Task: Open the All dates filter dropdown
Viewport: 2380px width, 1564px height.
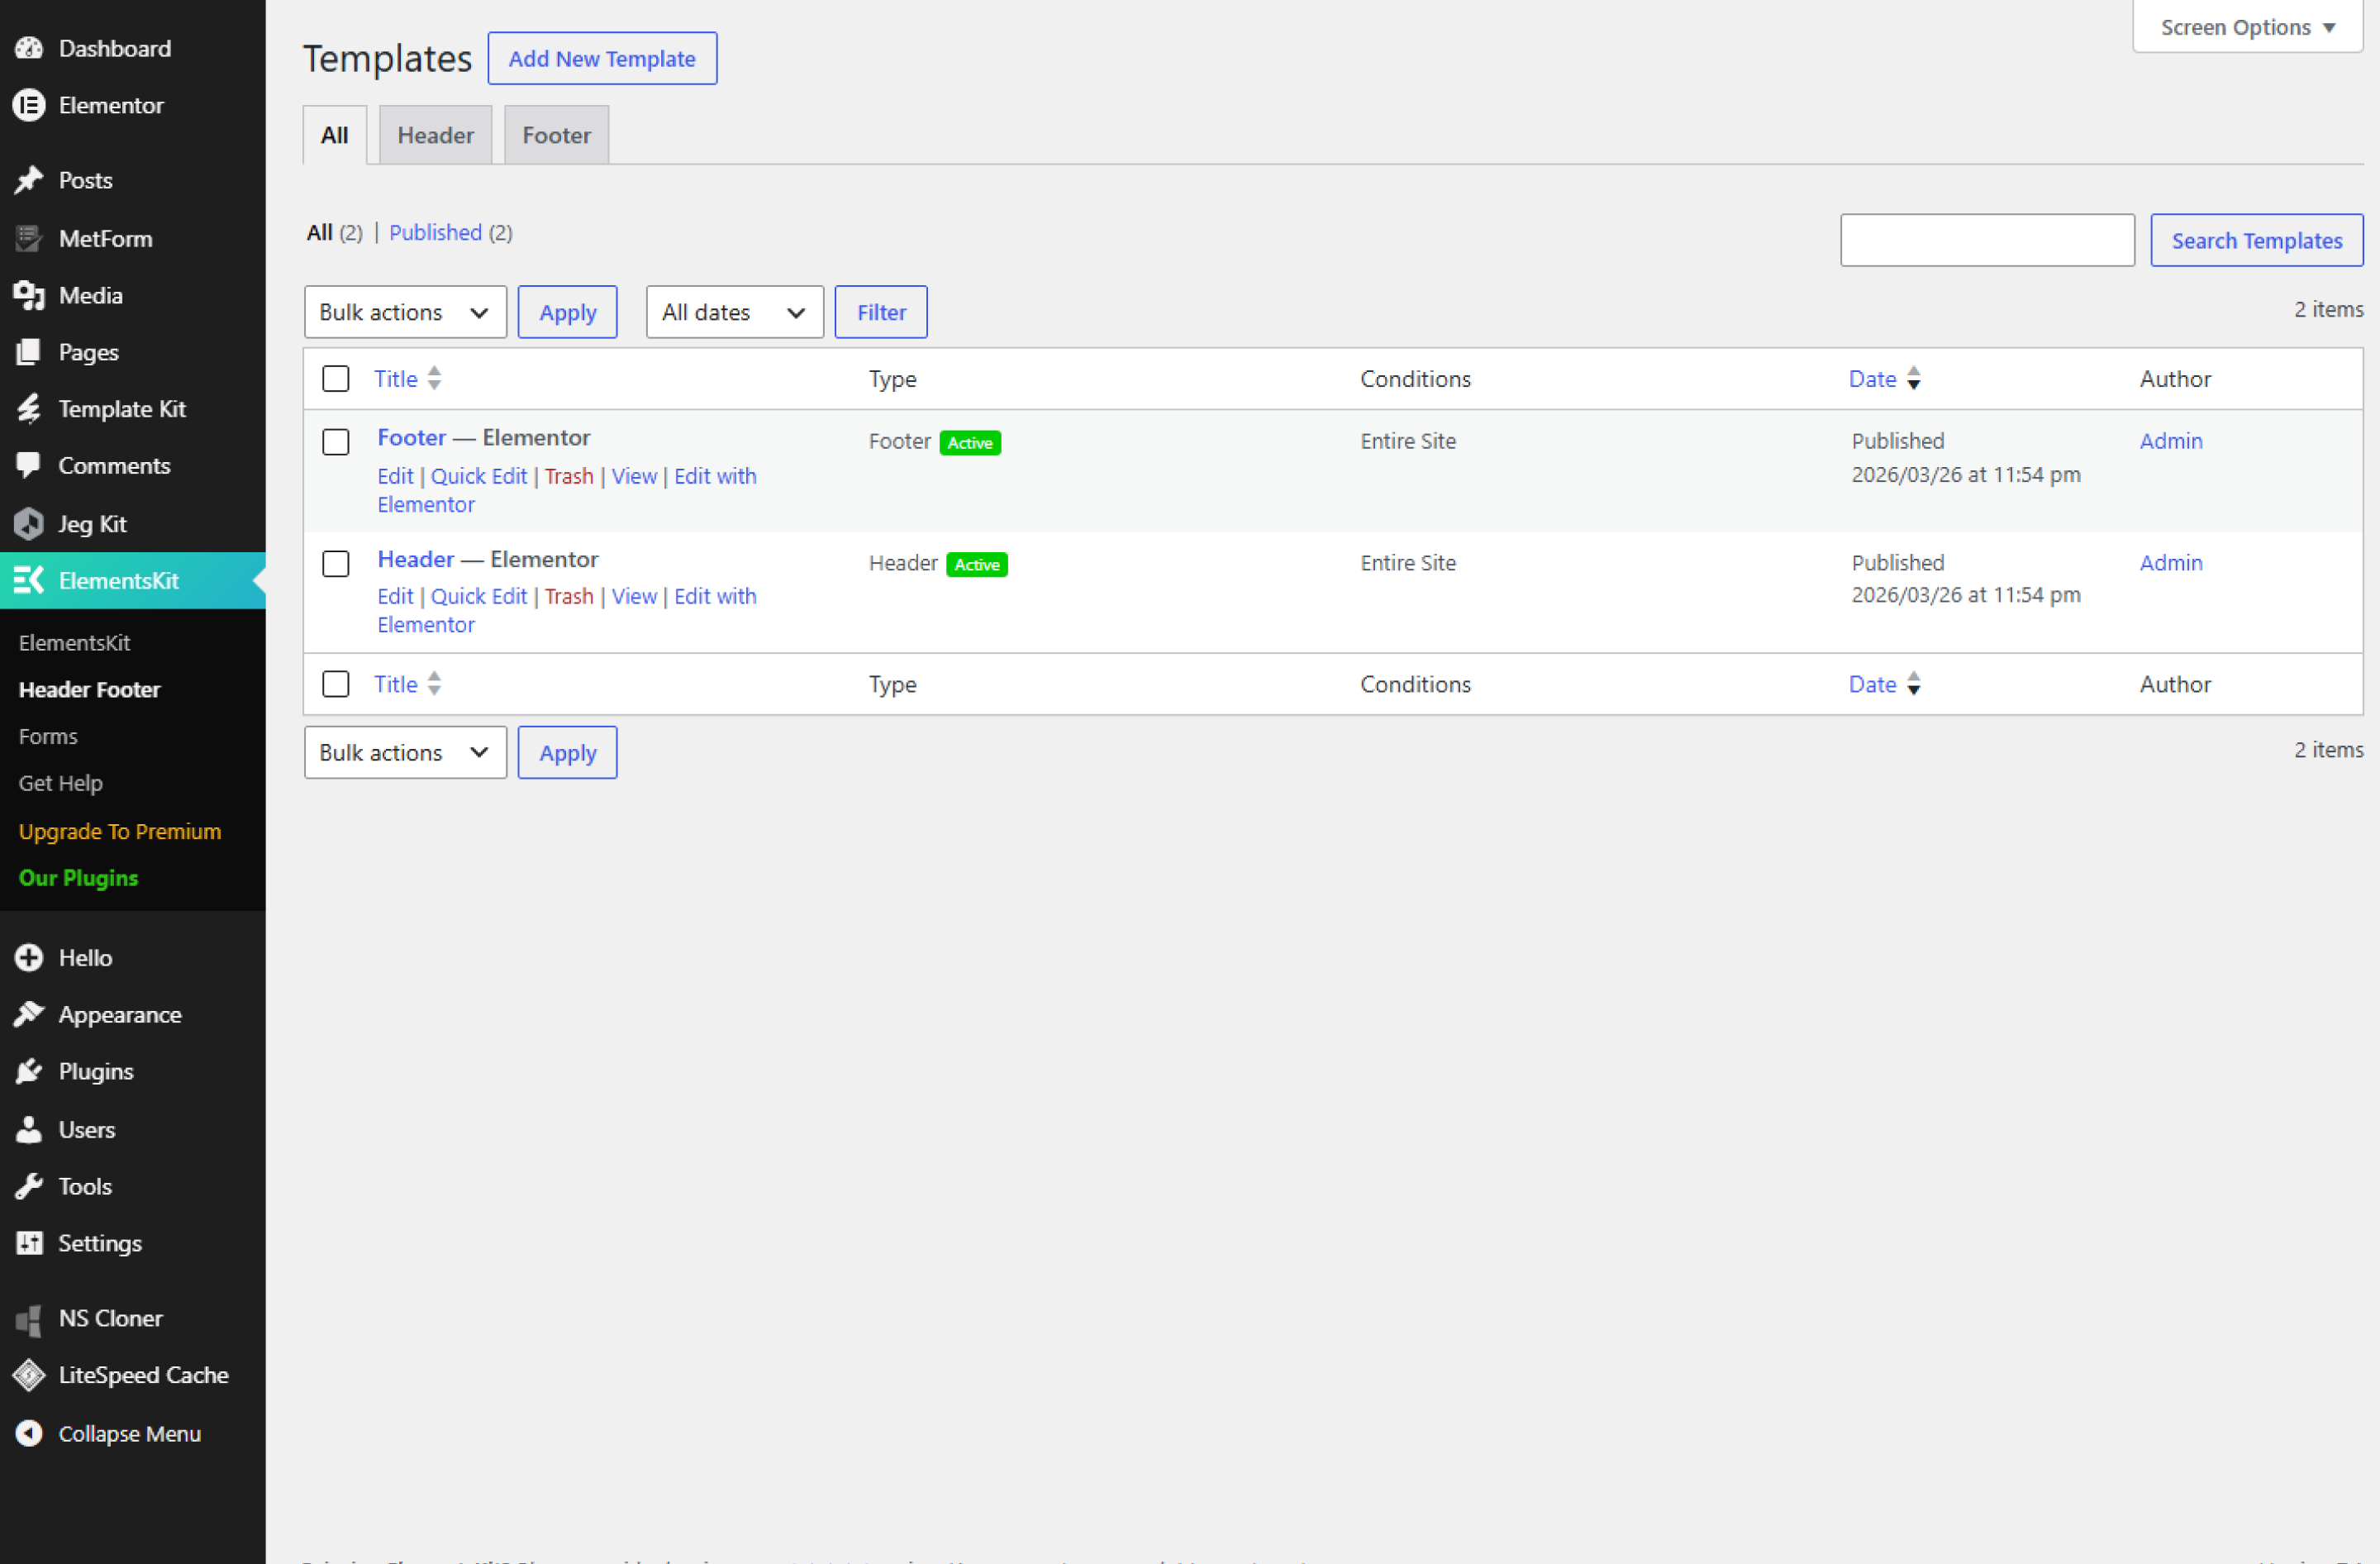Action: (735, 312)
